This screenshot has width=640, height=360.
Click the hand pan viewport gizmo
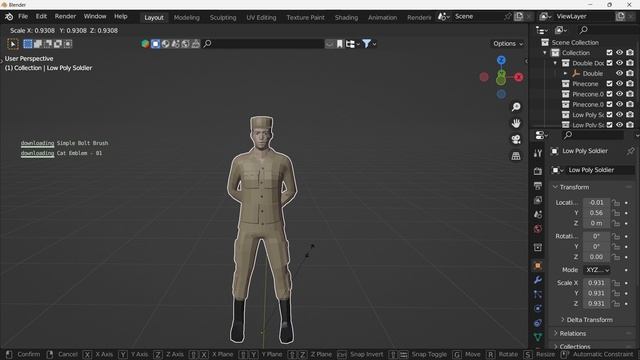click(x=516, y=123)
